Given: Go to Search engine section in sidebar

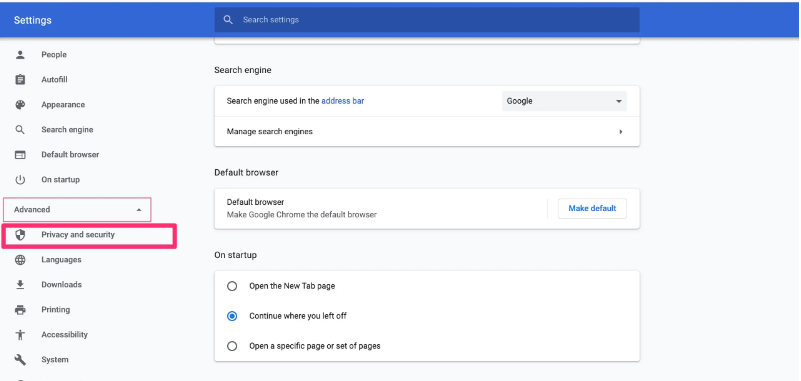Looking at the screenshot, I should click(67, 130).
